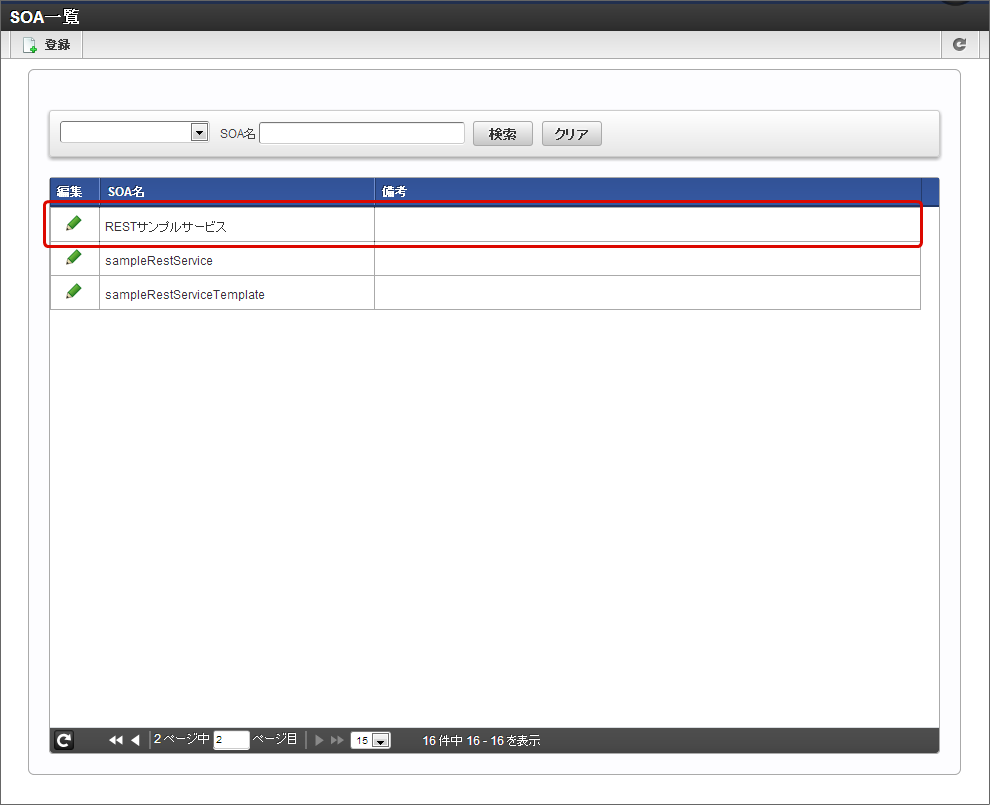Click the 登録 register button
The image size is (990, 805).
click(x=47, y=45)
